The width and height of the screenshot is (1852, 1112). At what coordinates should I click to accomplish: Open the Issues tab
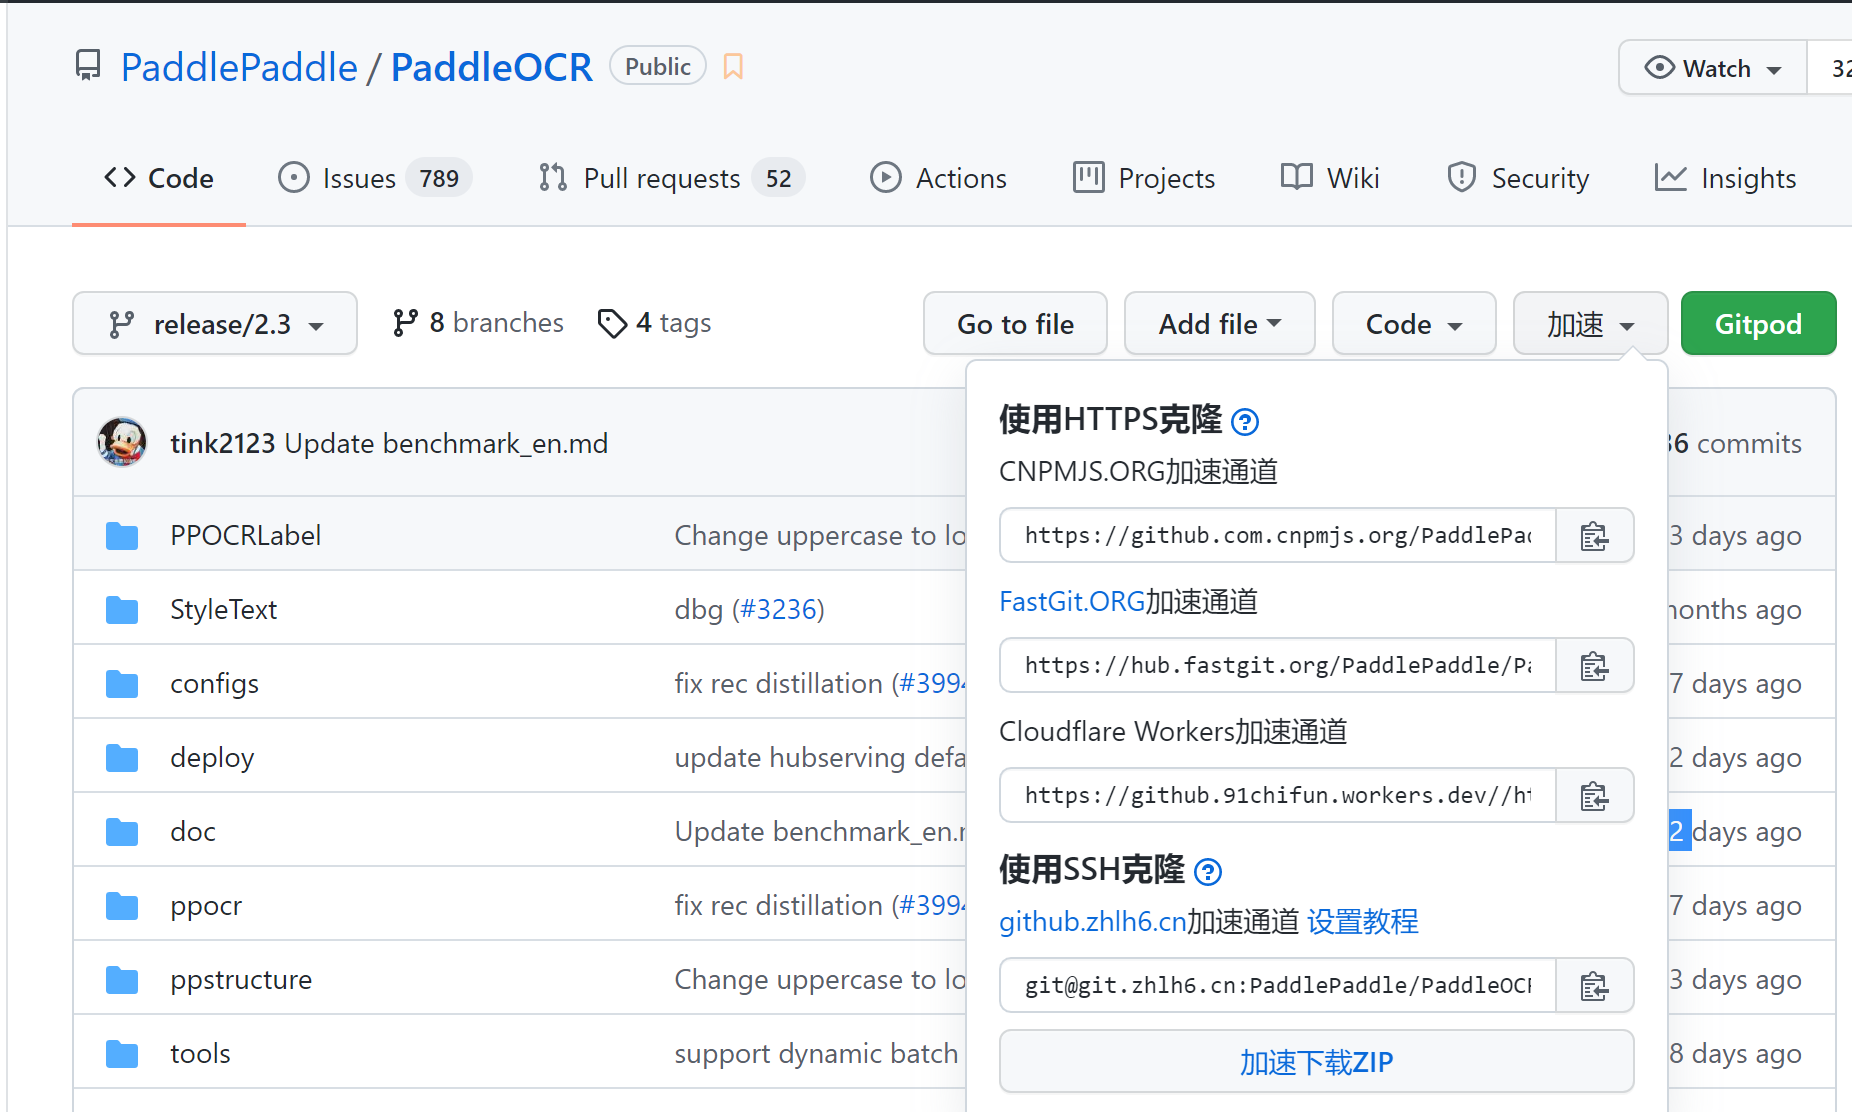[x=374, y=178]
